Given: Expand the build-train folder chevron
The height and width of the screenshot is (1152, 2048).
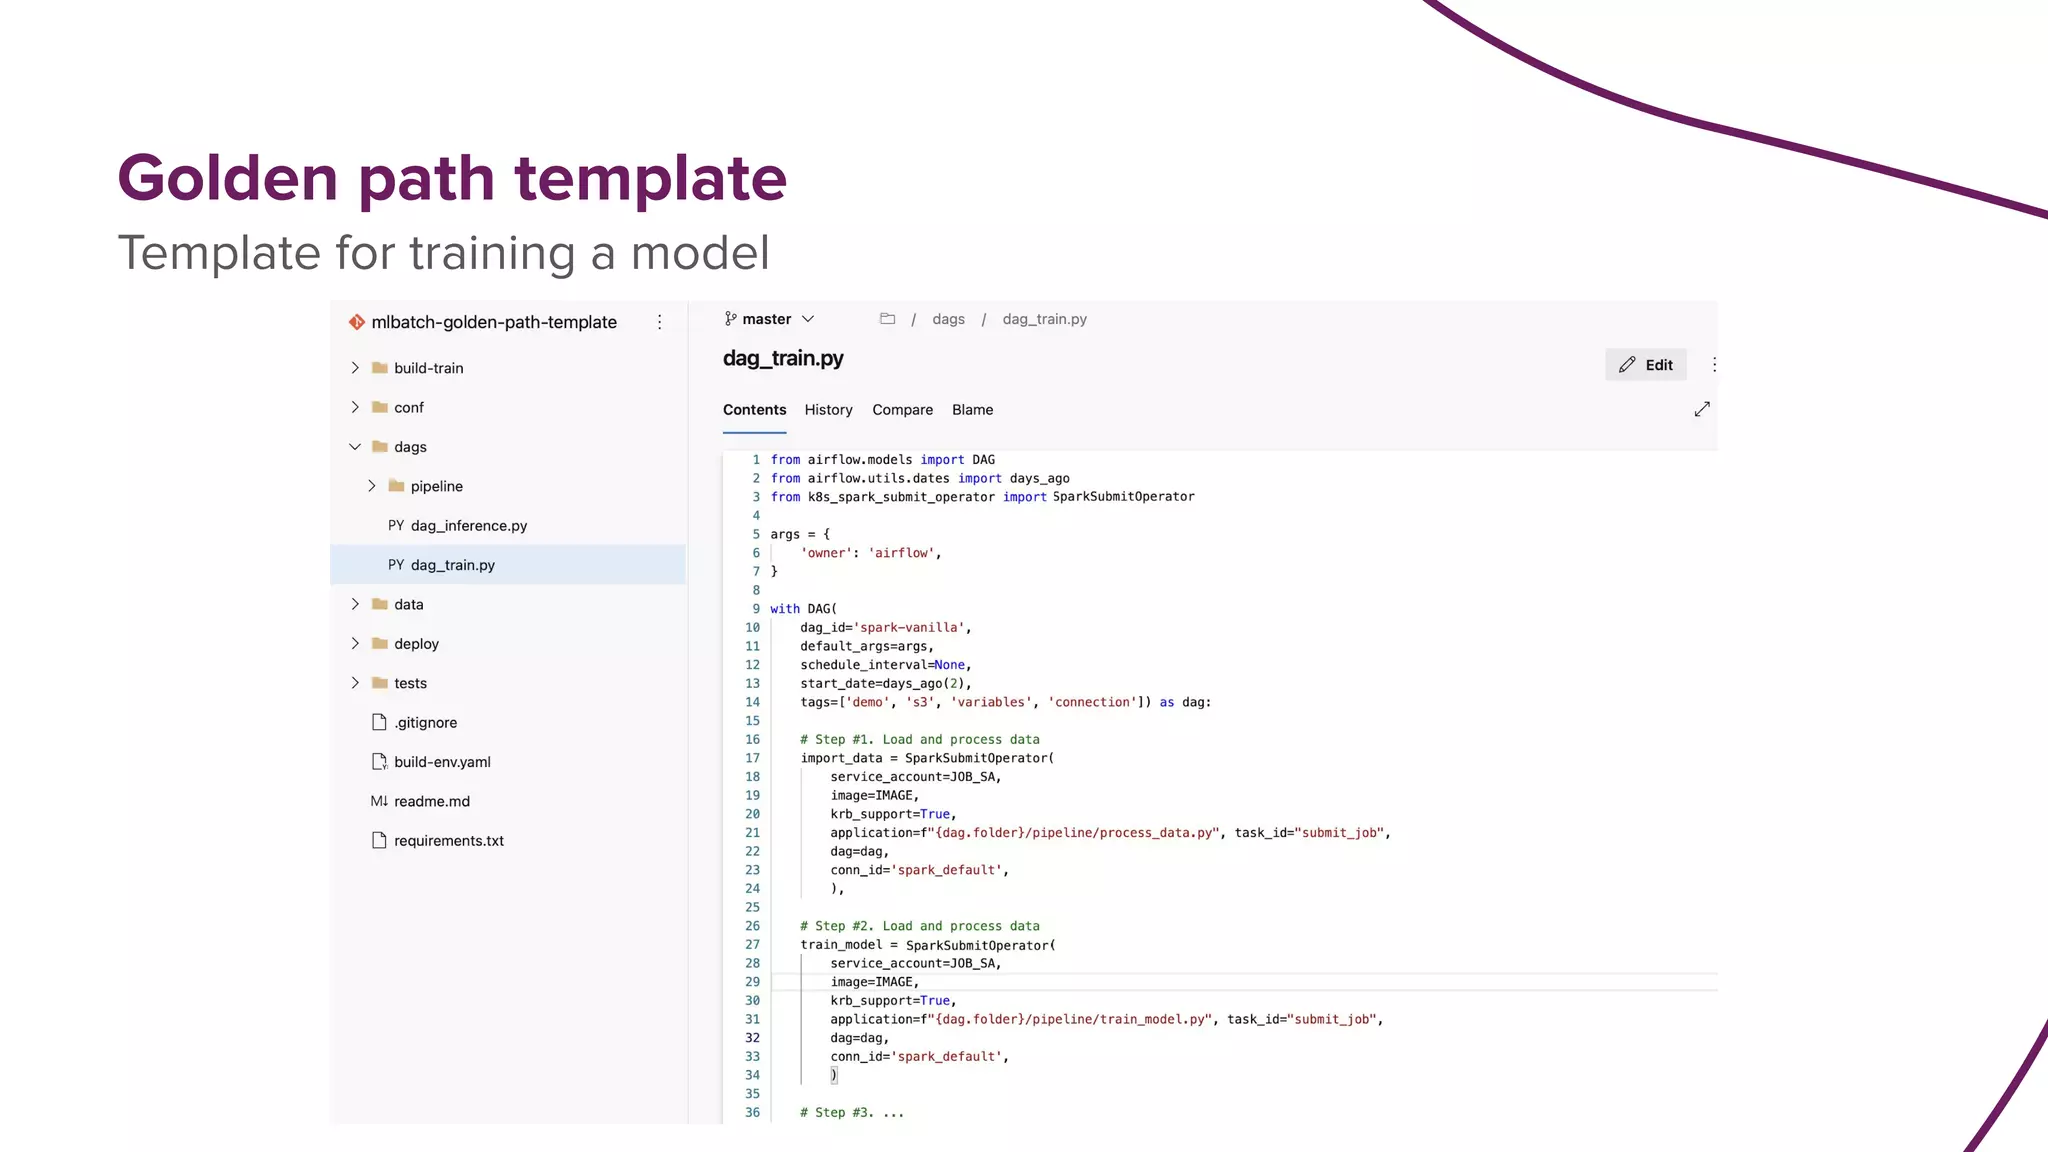Looking at the screenshot, I should (x=355, y=368).
